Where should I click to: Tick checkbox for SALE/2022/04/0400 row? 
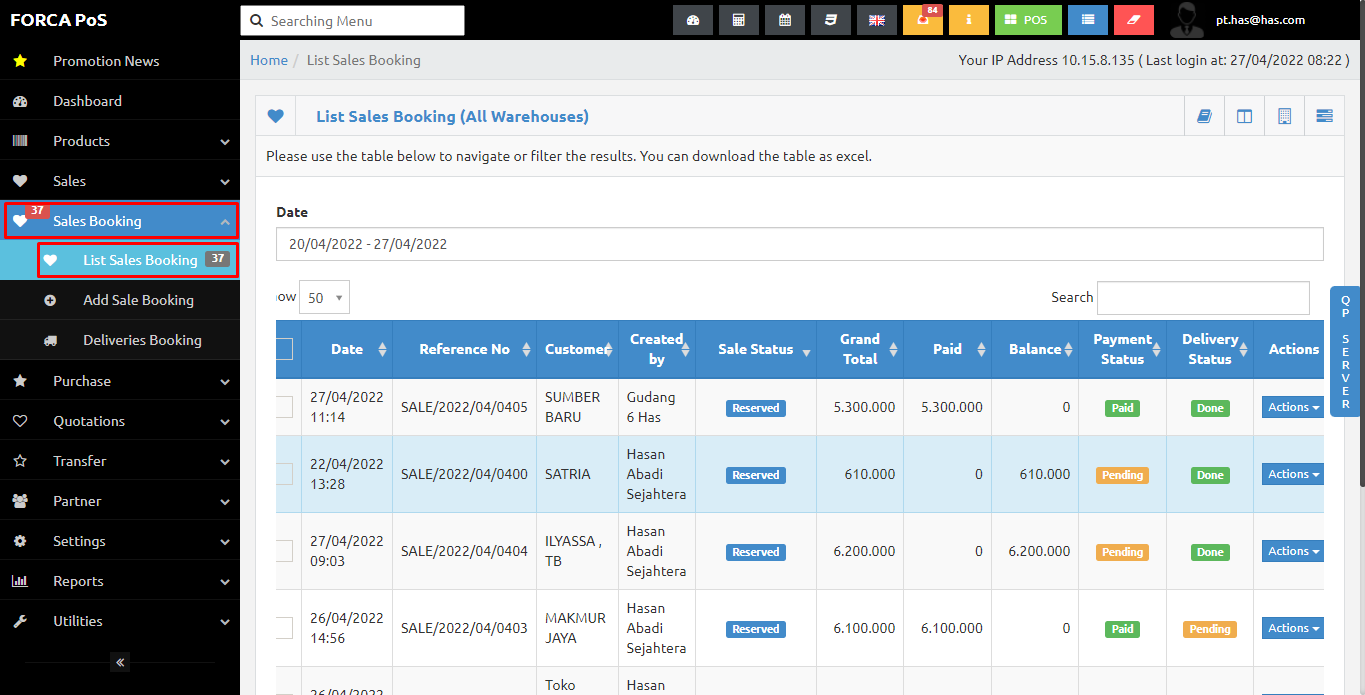coord(283,474)
